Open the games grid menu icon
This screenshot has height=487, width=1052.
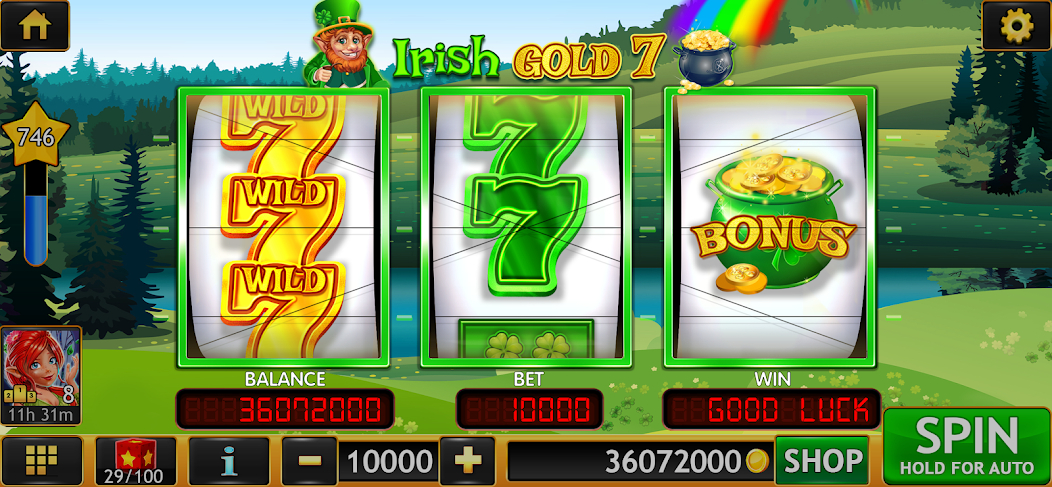tap(41, 461)
